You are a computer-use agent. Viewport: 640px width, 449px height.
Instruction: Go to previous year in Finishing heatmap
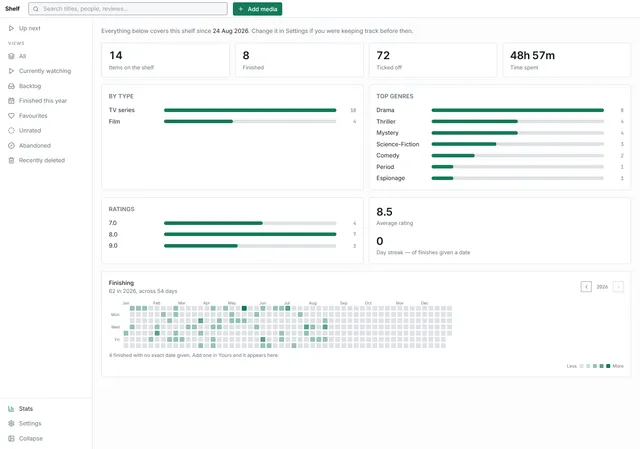[586, 287]
